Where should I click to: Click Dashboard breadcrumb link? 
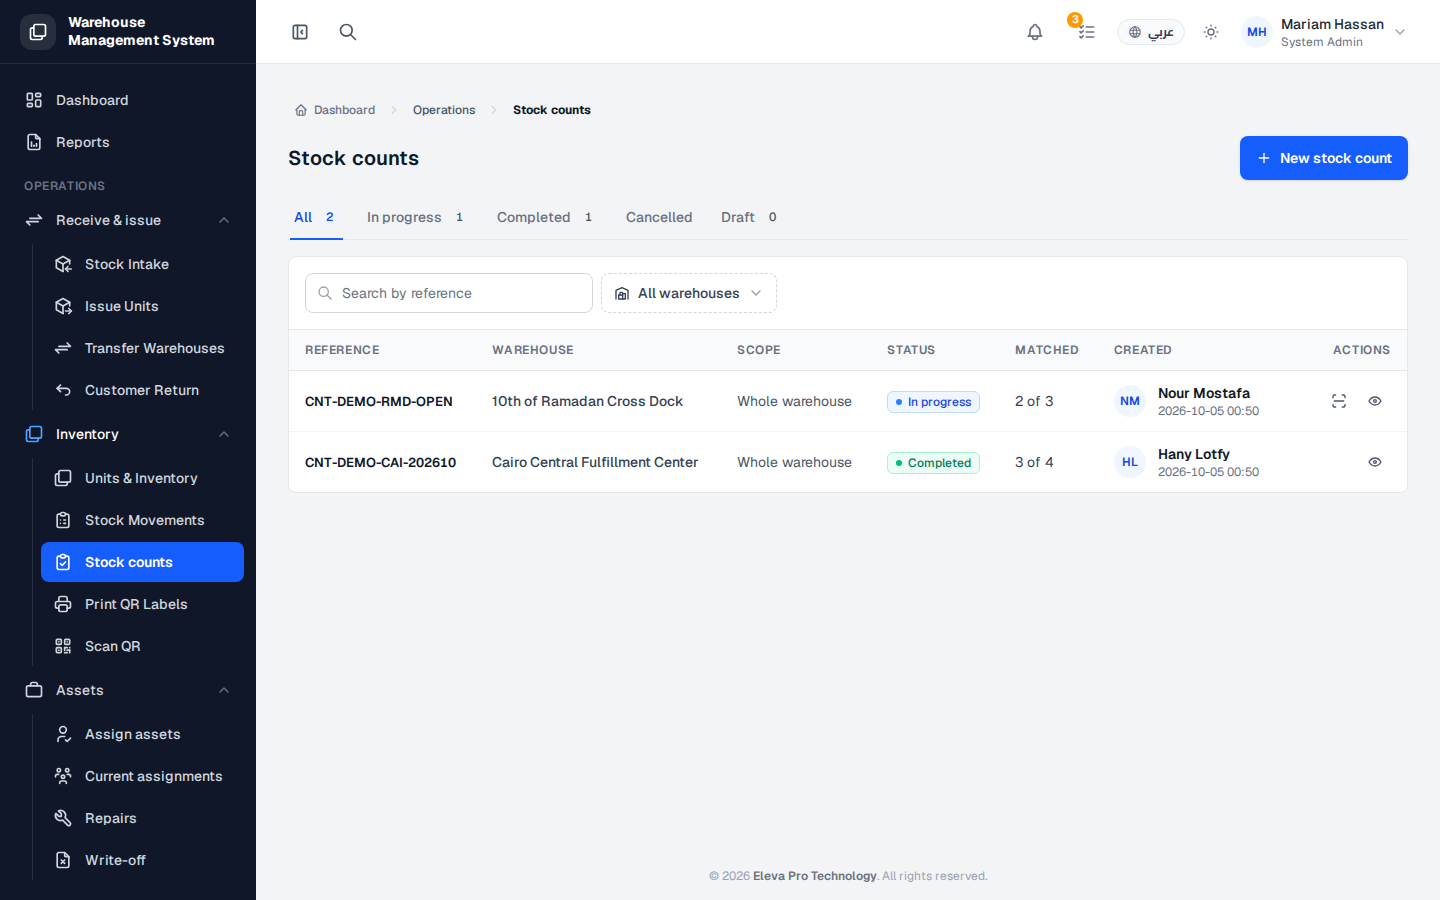[335, 110]
